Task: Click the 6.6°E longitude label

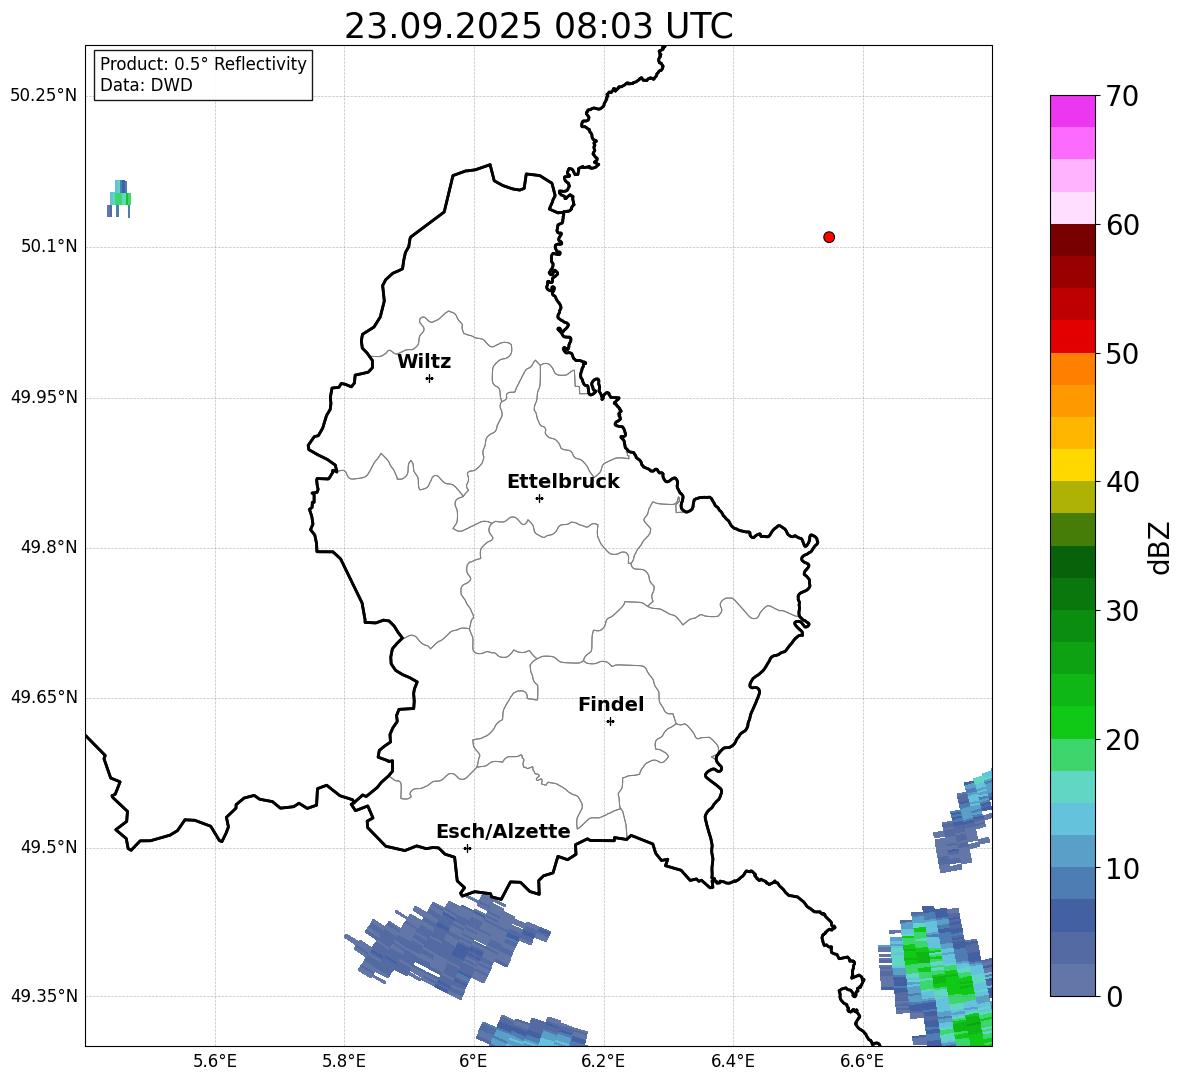Action: (x=862, y=1061)
